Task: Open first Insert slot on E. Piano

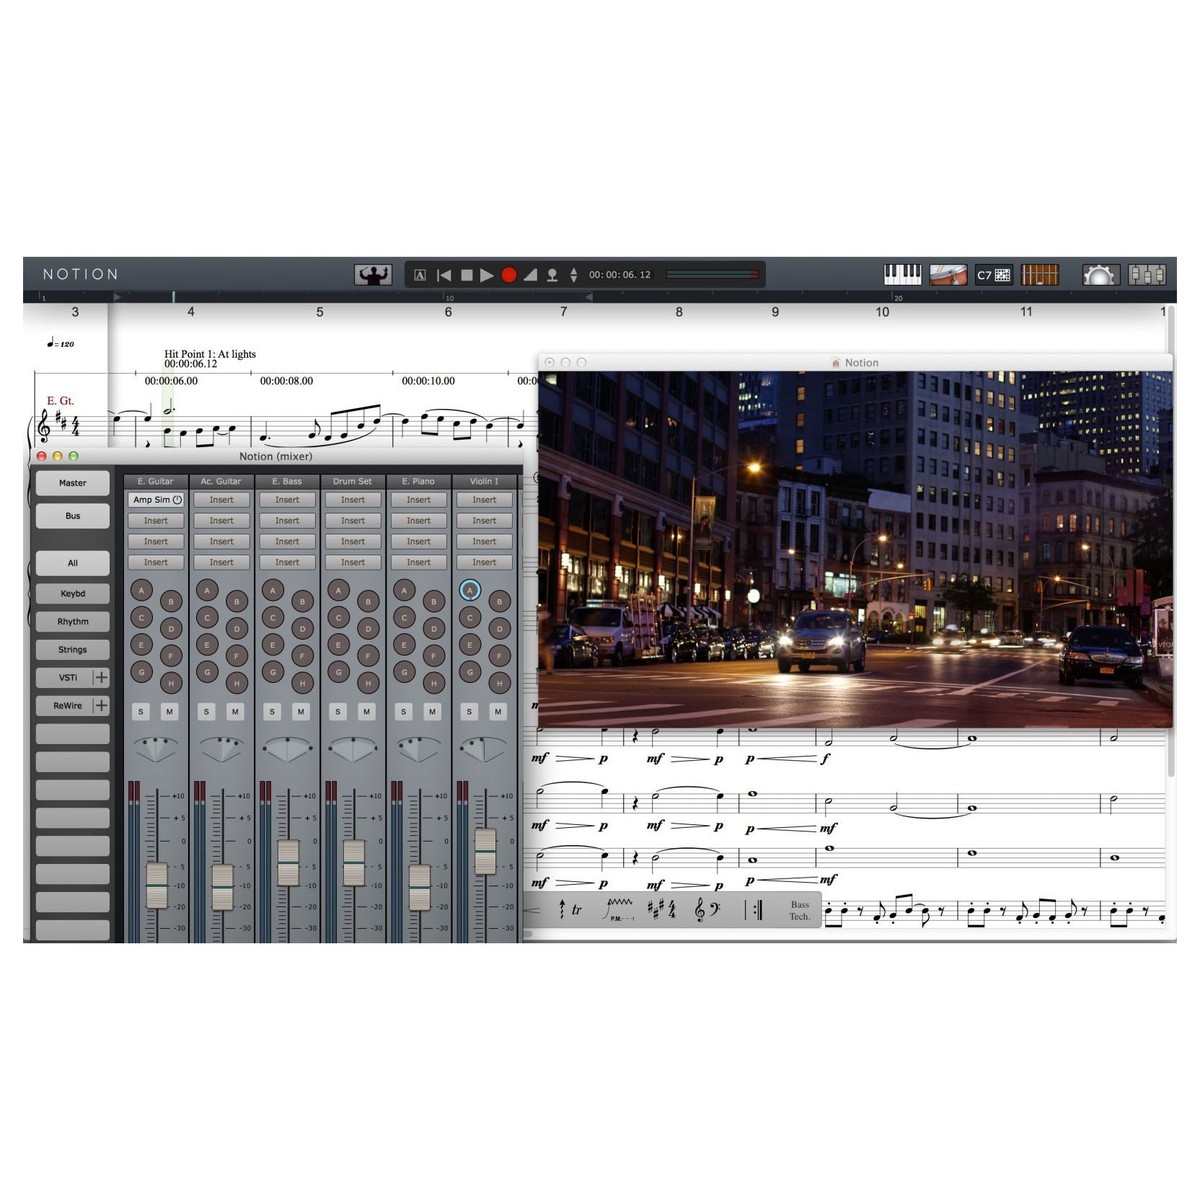Action: pyautogui.click(x=419, y=500)
